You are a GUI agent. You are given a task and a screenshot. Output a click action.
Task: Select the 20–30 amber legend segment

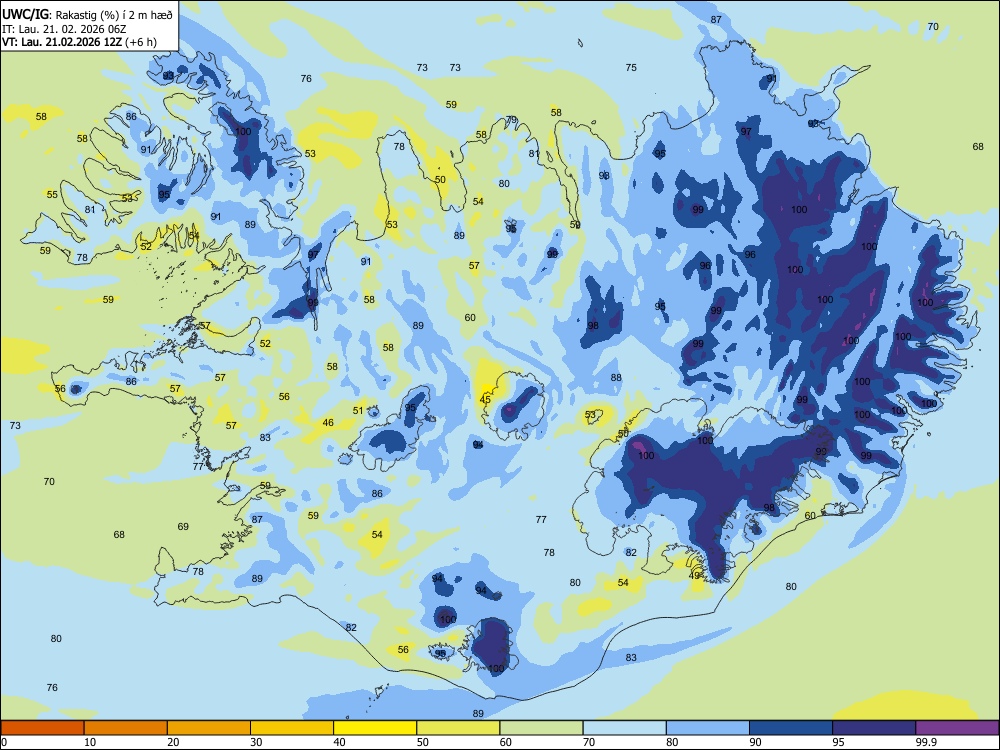(x=209, y=728)
